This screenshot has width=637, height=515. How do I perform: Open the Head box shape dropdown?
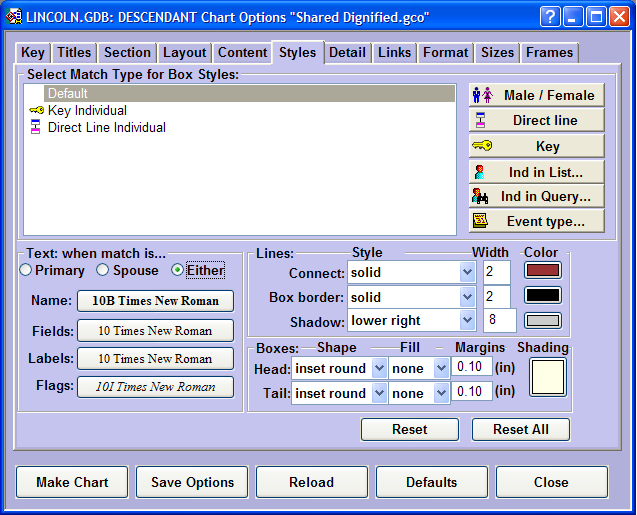point(378,369)
